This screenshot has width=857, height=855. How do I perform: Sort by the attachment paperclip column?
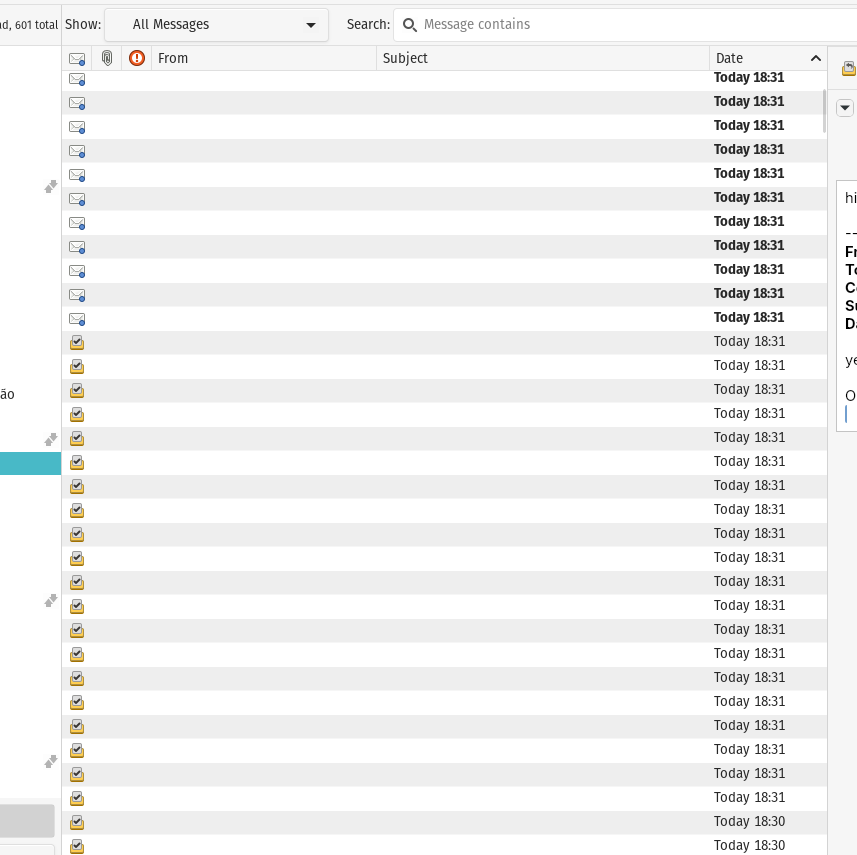tap(107, 58)
